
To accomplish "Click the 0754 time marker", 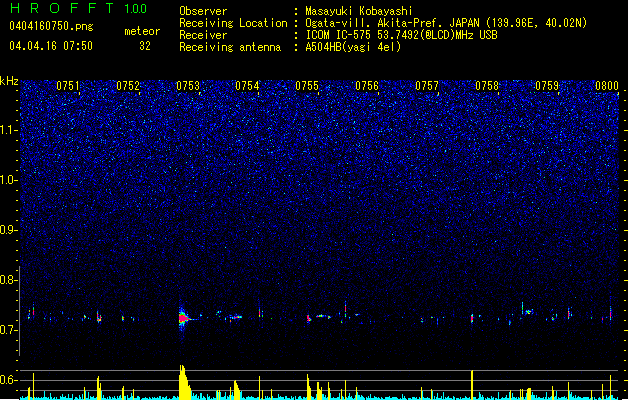I will [247, 86].
